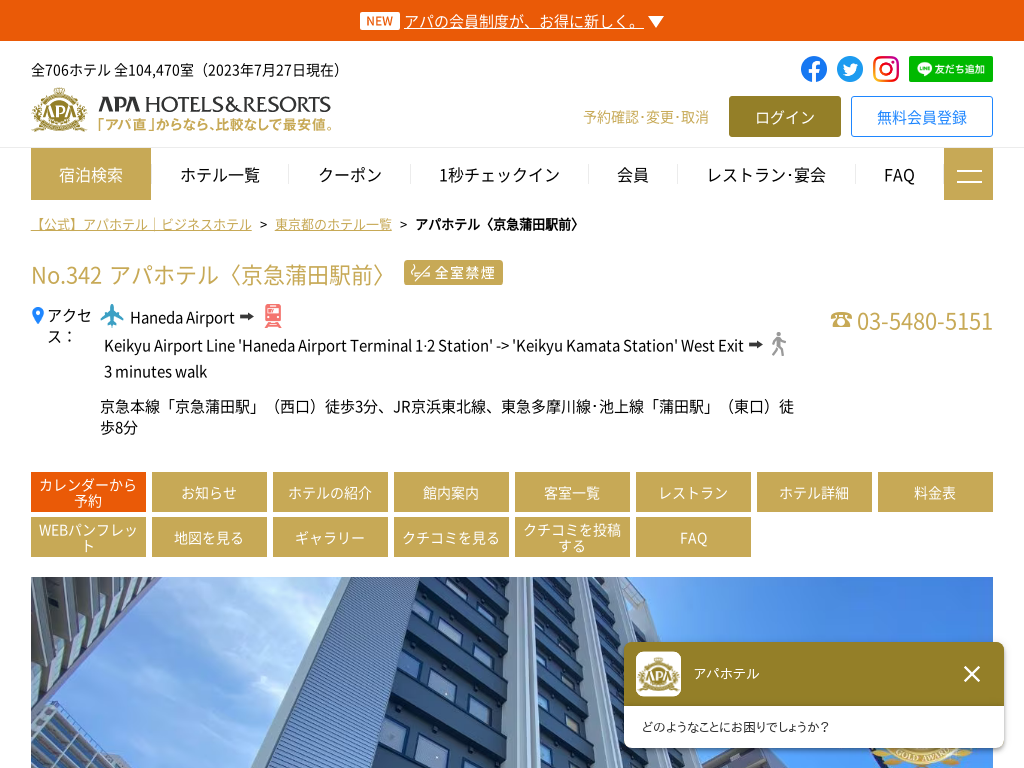Open the APA Facebook page icon
The image size is (1024, 768).
tap(814, 69)
